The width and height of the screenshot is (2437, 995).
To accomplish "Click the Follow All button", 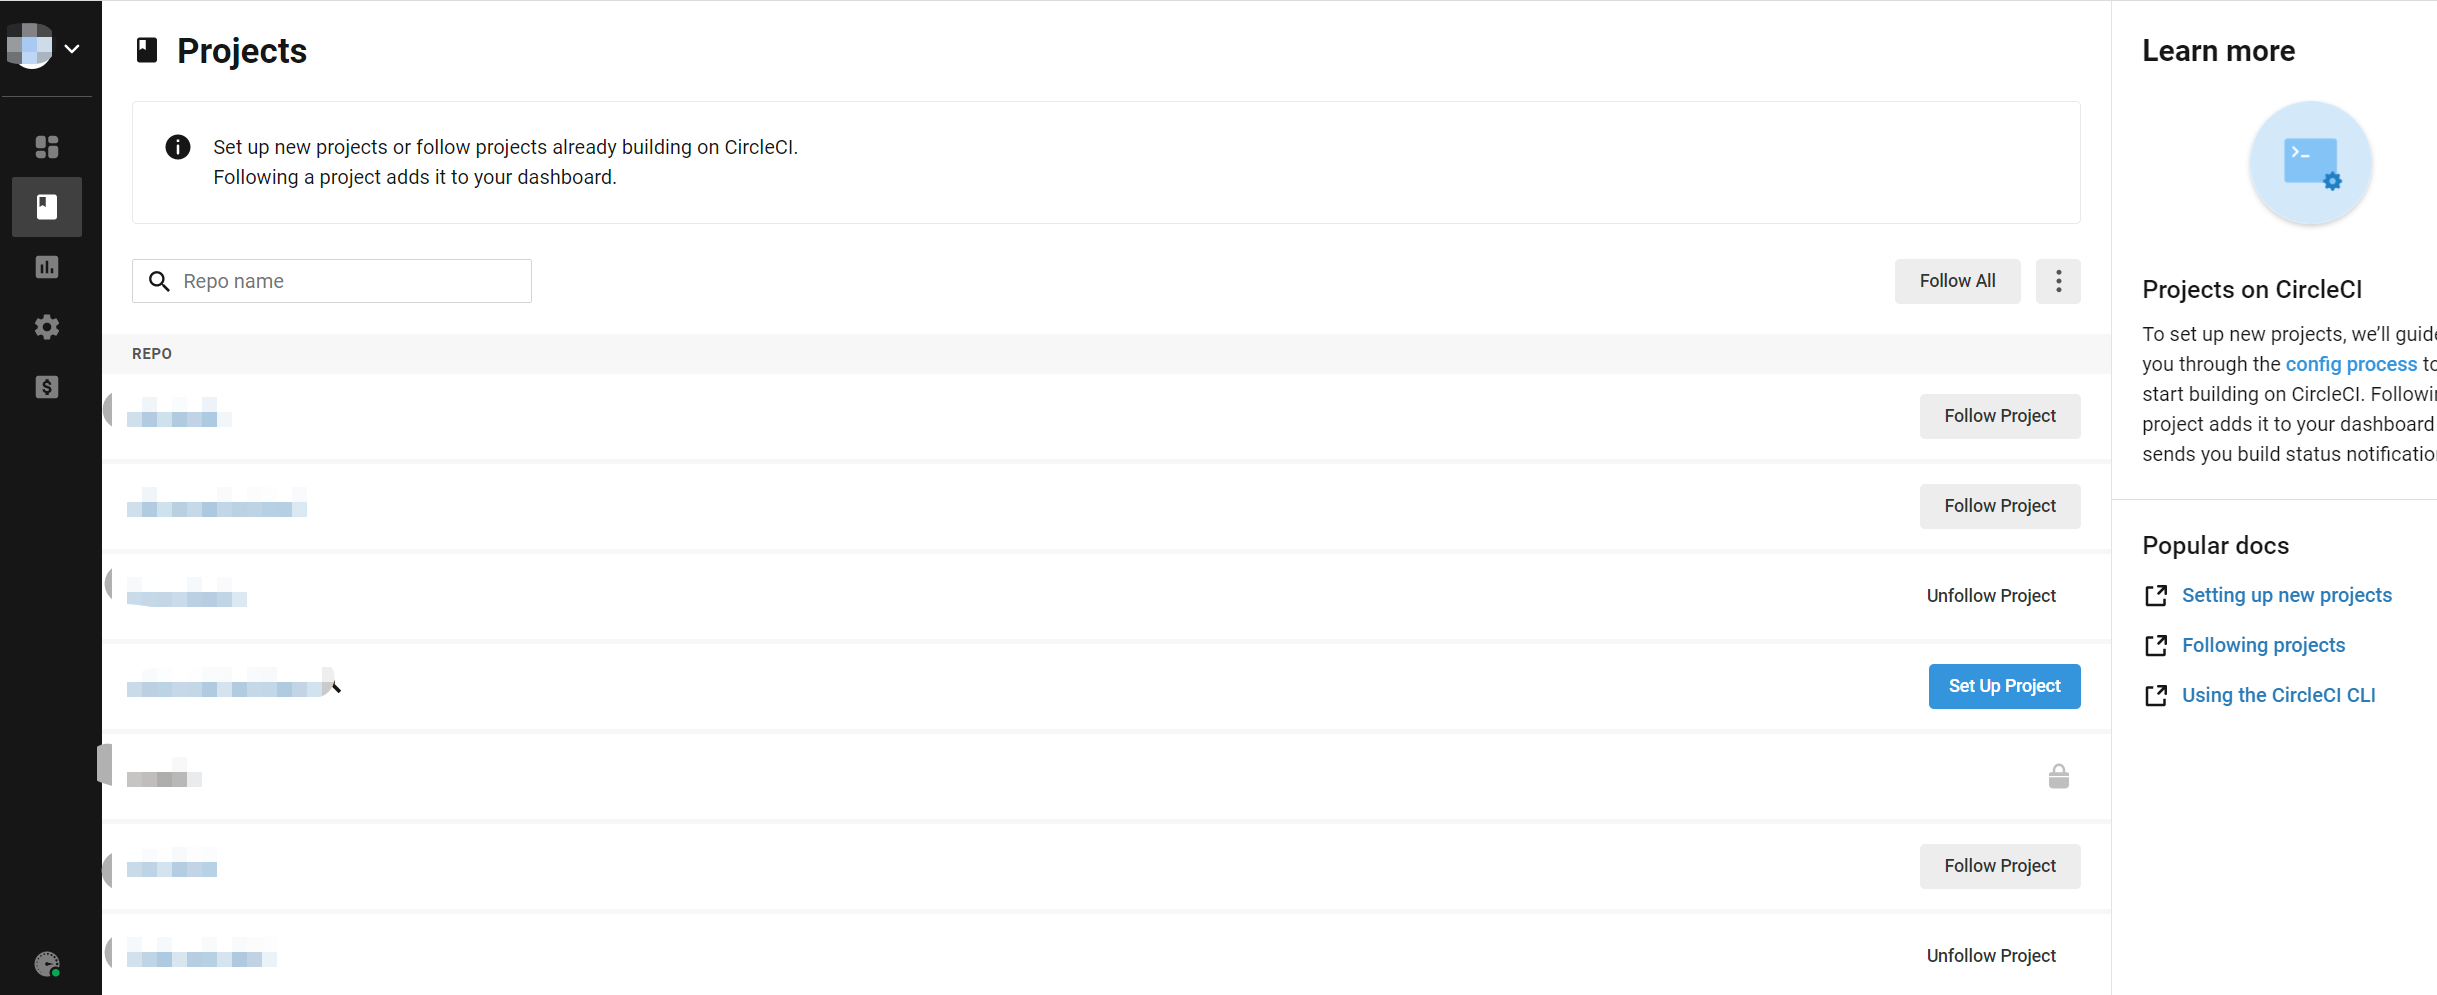I will point(1956,281).
